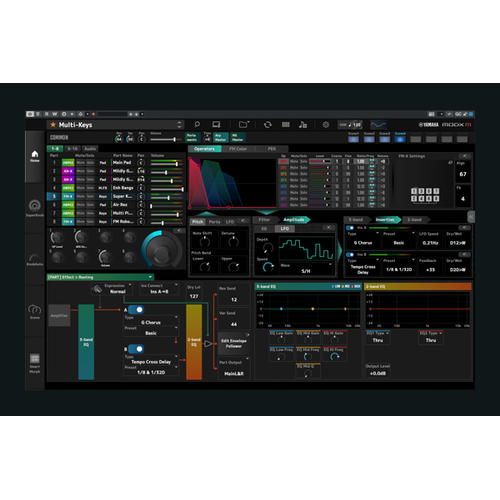
Task: Click the algorithm operator diagram
Action: [425, 195]
